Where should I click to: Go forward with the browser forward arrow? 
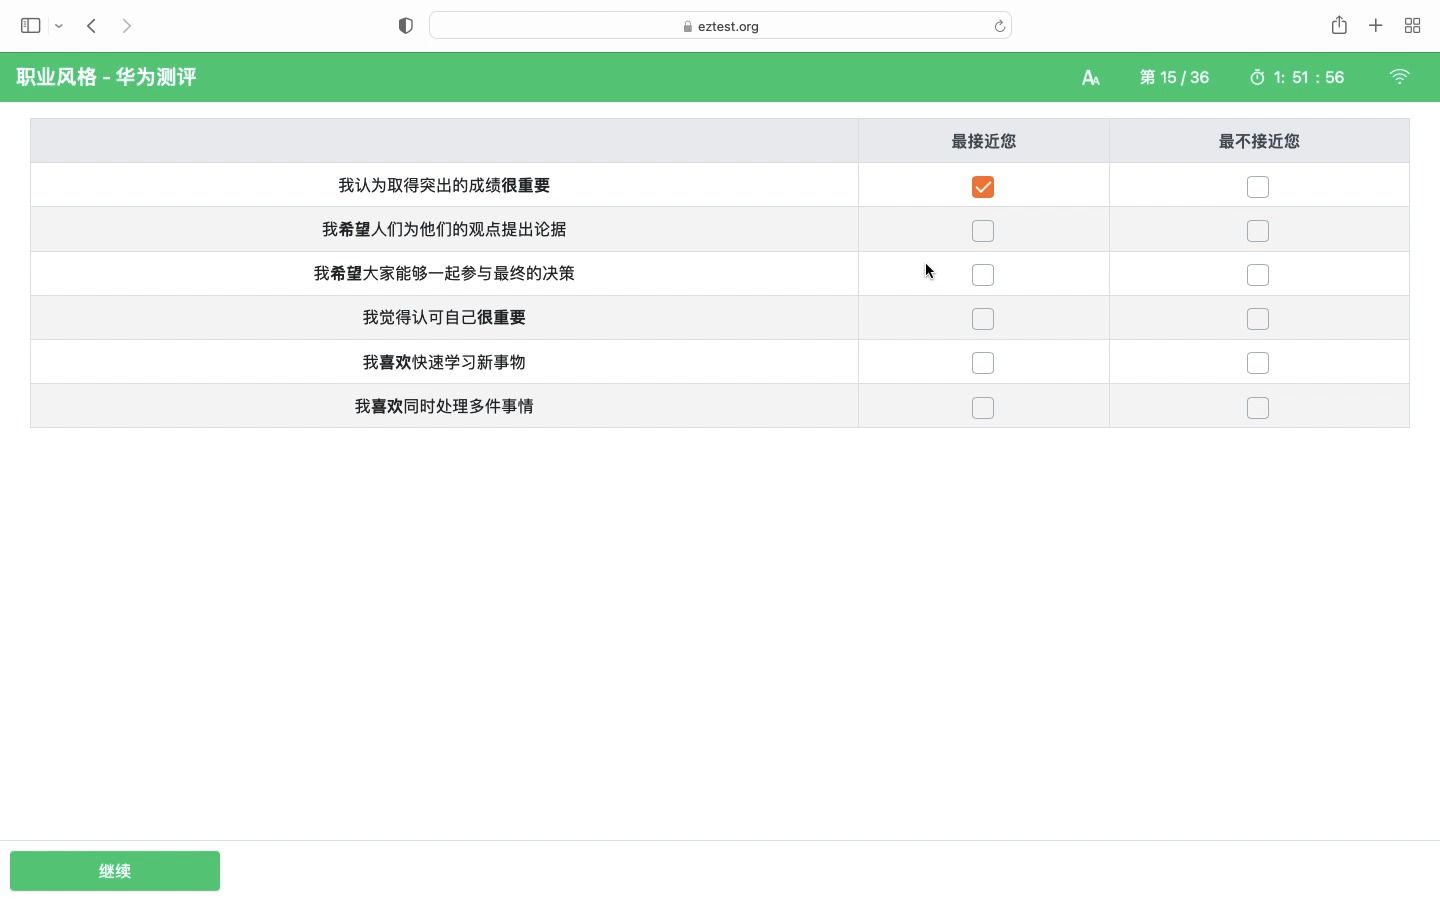[x=127, y=26]
